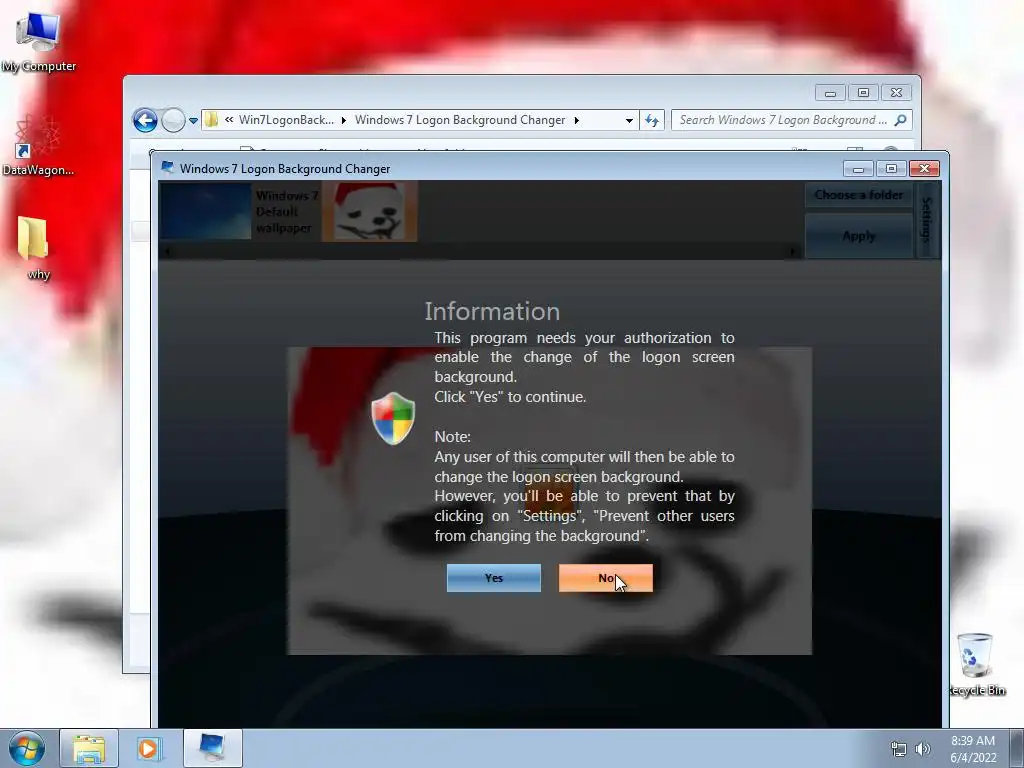This screenshot has width=1024, height=768.
Task: Open the DataWagon desktop shortcut
Action: tap(38, 146)
